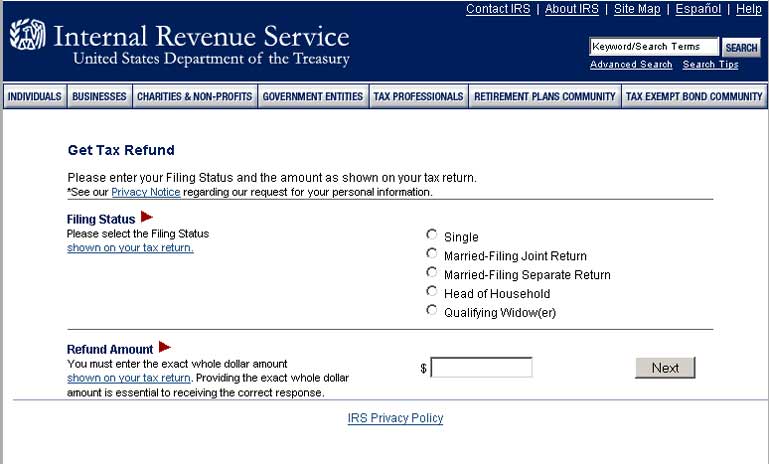Open the Privacy Notice link
Image resolution: width=769 pixels, height=464 pixels.
tap(146, 192)
